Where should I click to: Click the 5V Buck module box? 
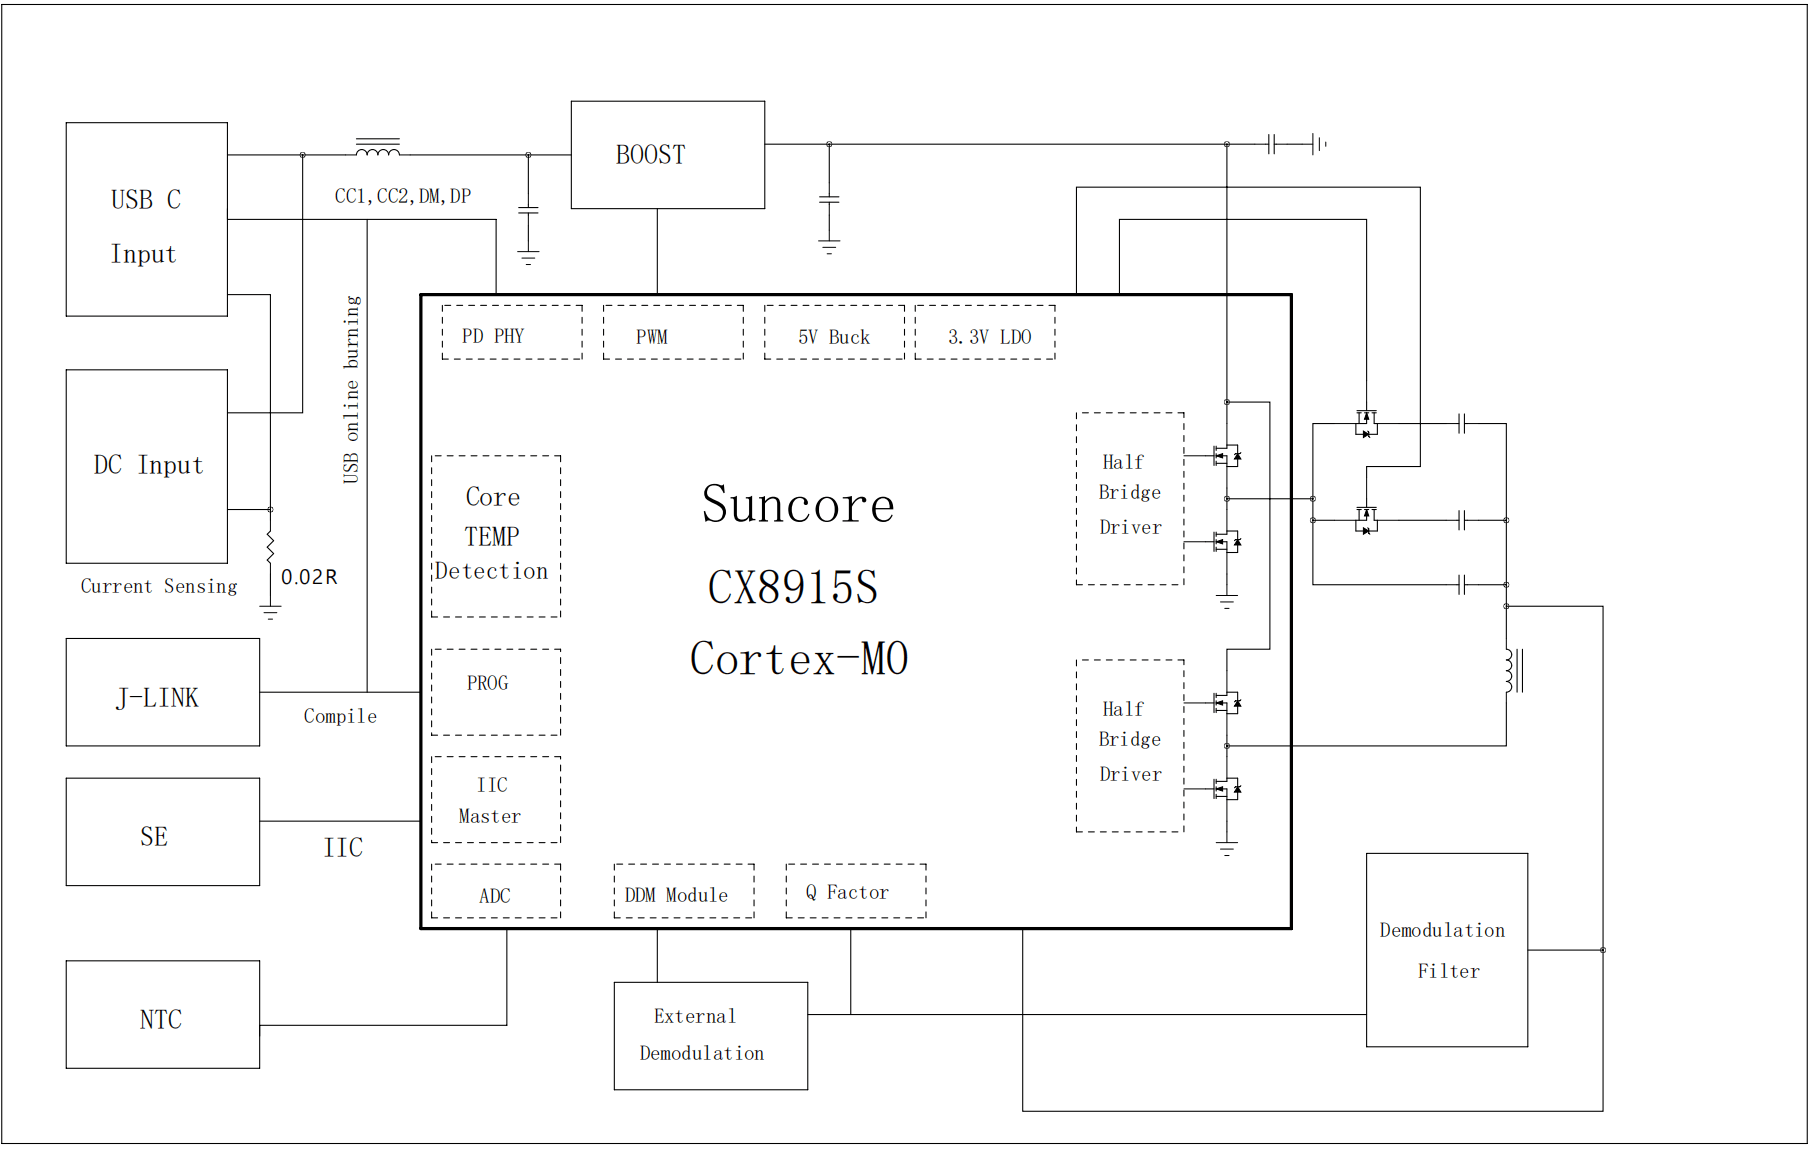(x=834, y=333)
